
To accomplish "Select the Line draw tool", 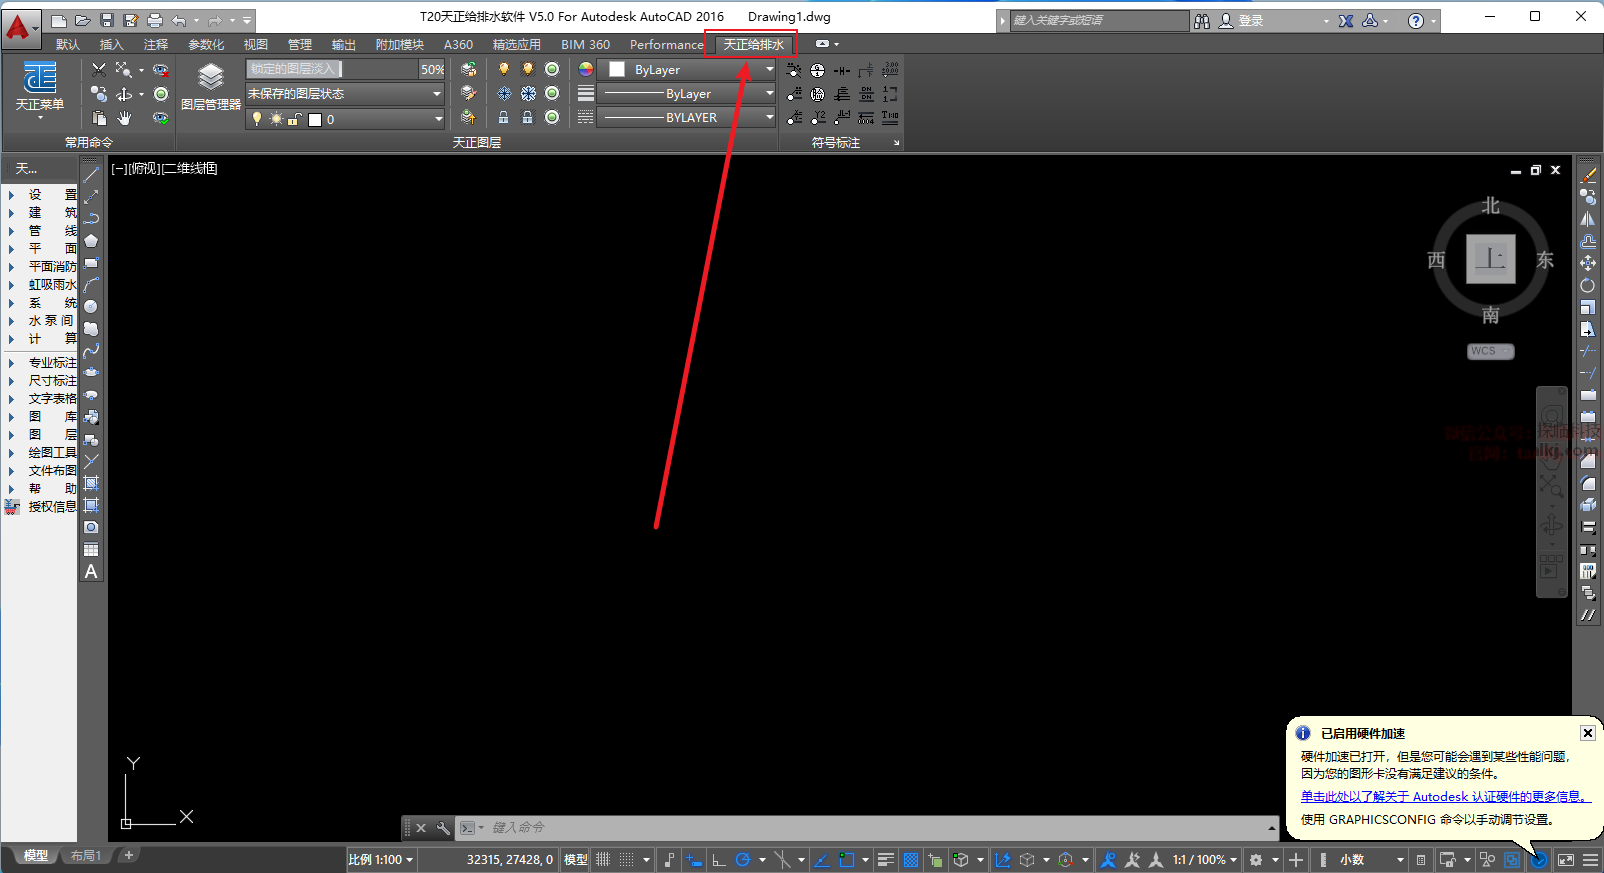I will pyautogui.click(x=91, y=175).
